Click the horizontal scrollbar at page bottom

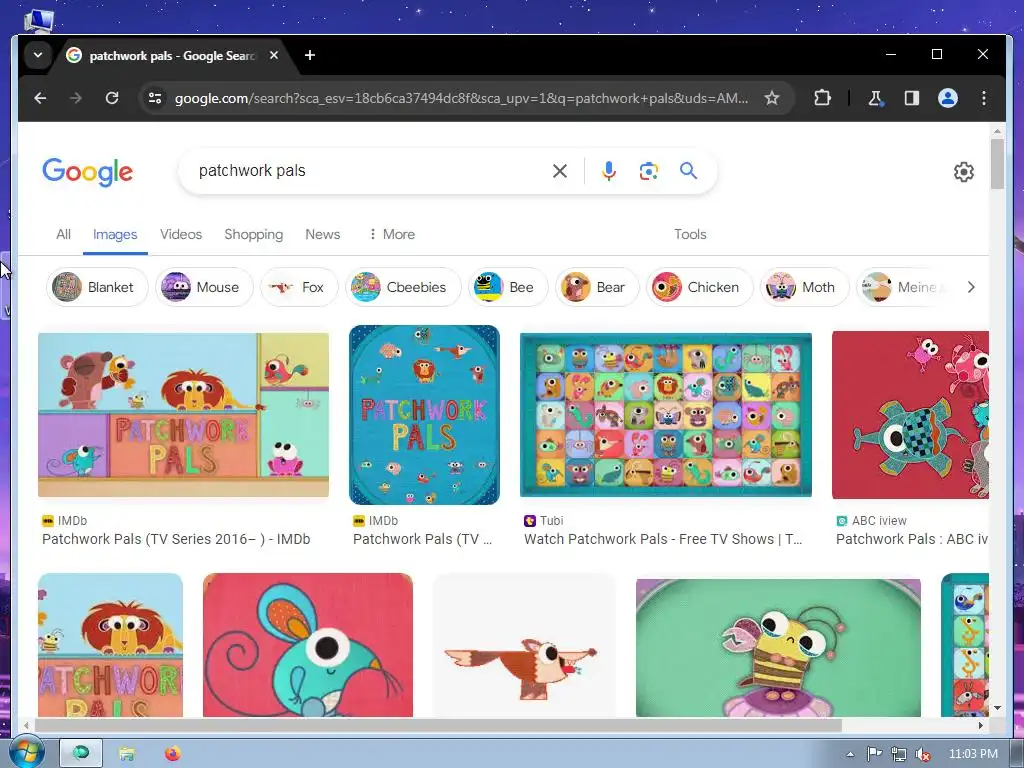click(x=438, y=725)
